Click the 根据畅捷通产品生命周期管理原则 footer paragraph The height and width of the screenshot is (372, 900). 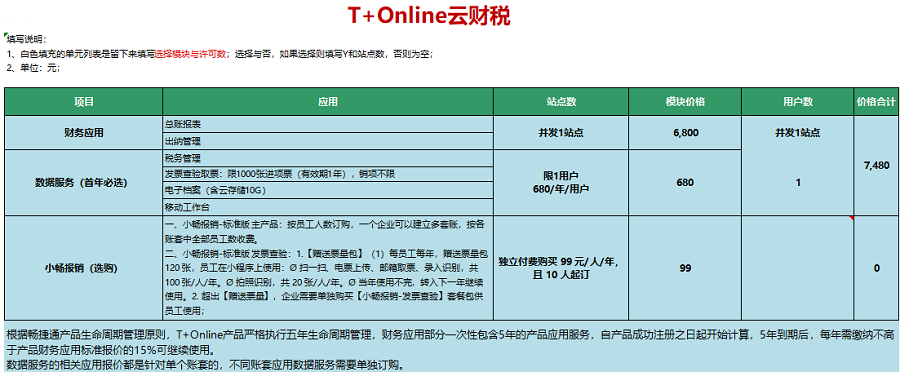pyautogui.click(x=450, y=342)
